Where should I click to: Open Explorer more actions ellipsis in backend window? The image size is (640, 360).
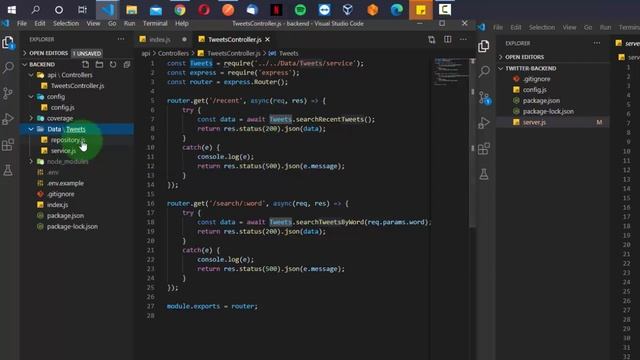point(121,39)
